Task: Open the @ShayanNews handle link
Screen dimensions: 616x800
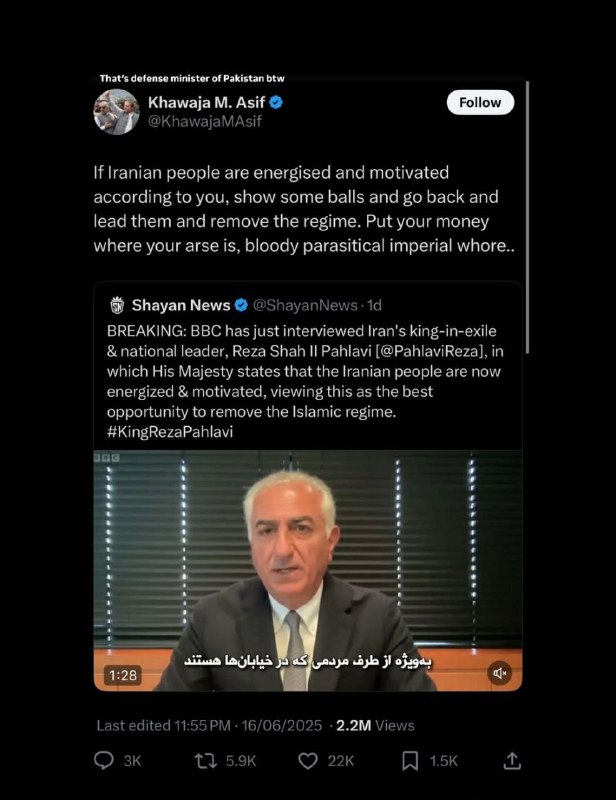Action: point(305,305)
